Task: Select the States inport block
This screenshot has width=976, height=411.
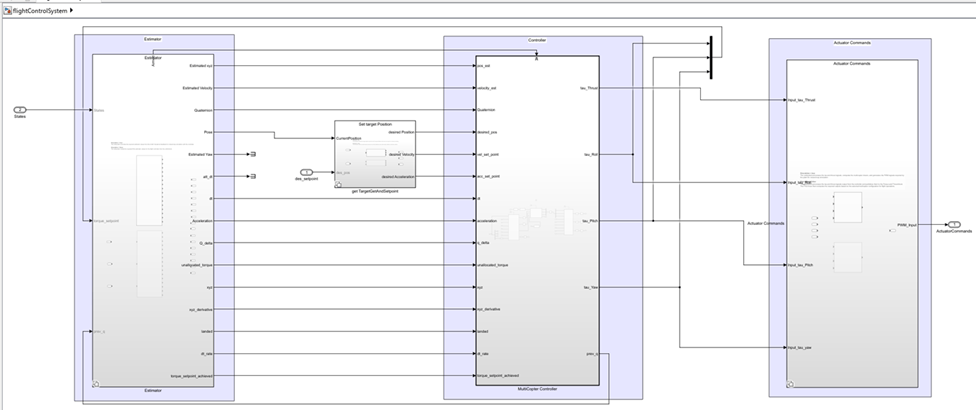Action: pyautogui.click(x=20, y=110)
